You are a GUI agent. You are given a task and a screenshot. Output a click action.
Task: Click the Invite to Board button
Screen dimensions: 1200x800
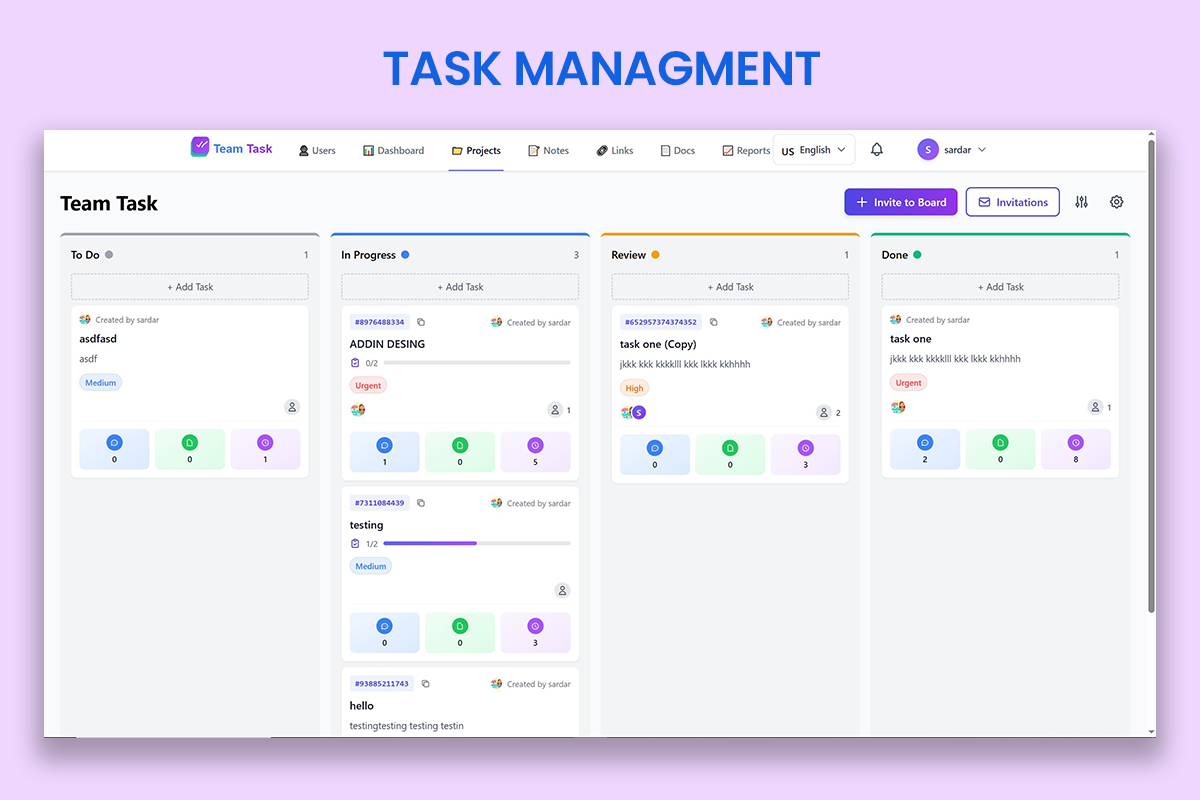[x=900, y=201]
